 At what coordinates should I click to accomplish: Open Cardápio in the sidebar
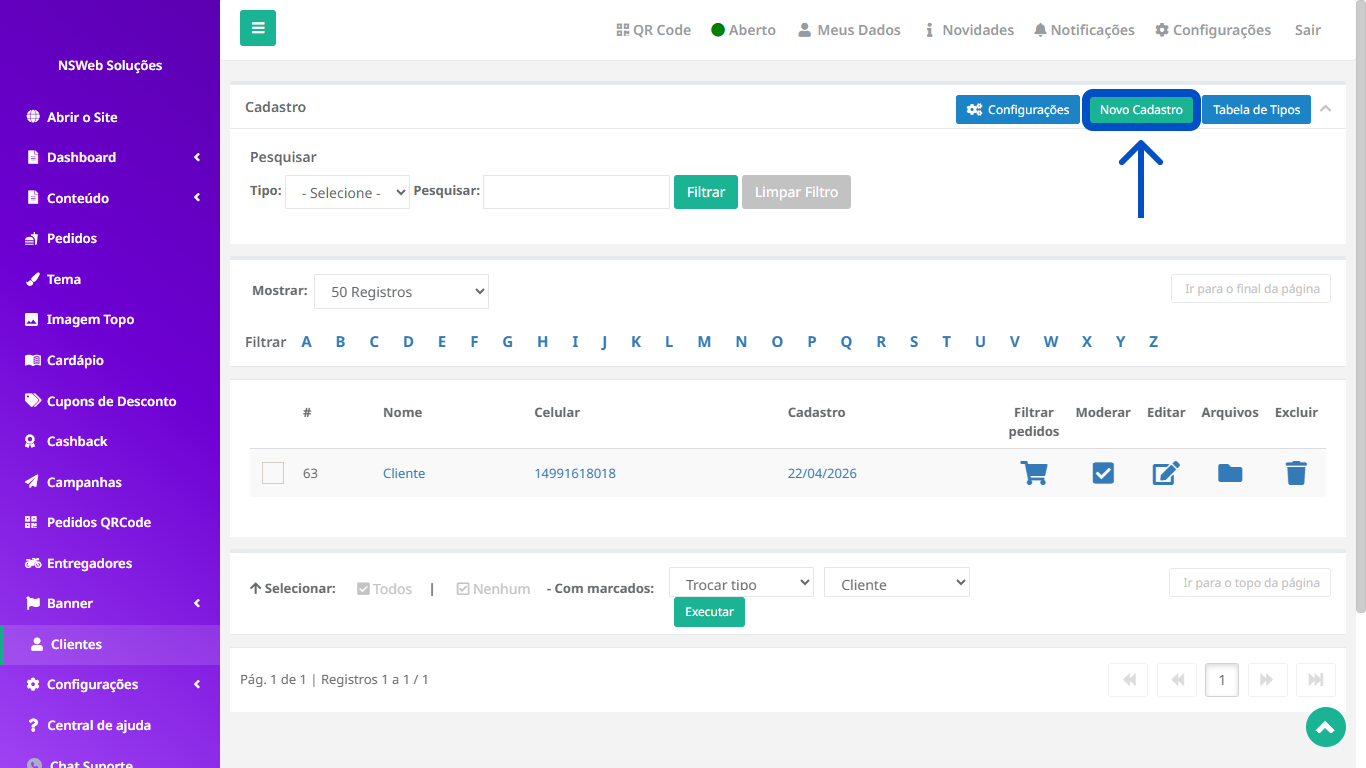110,360
